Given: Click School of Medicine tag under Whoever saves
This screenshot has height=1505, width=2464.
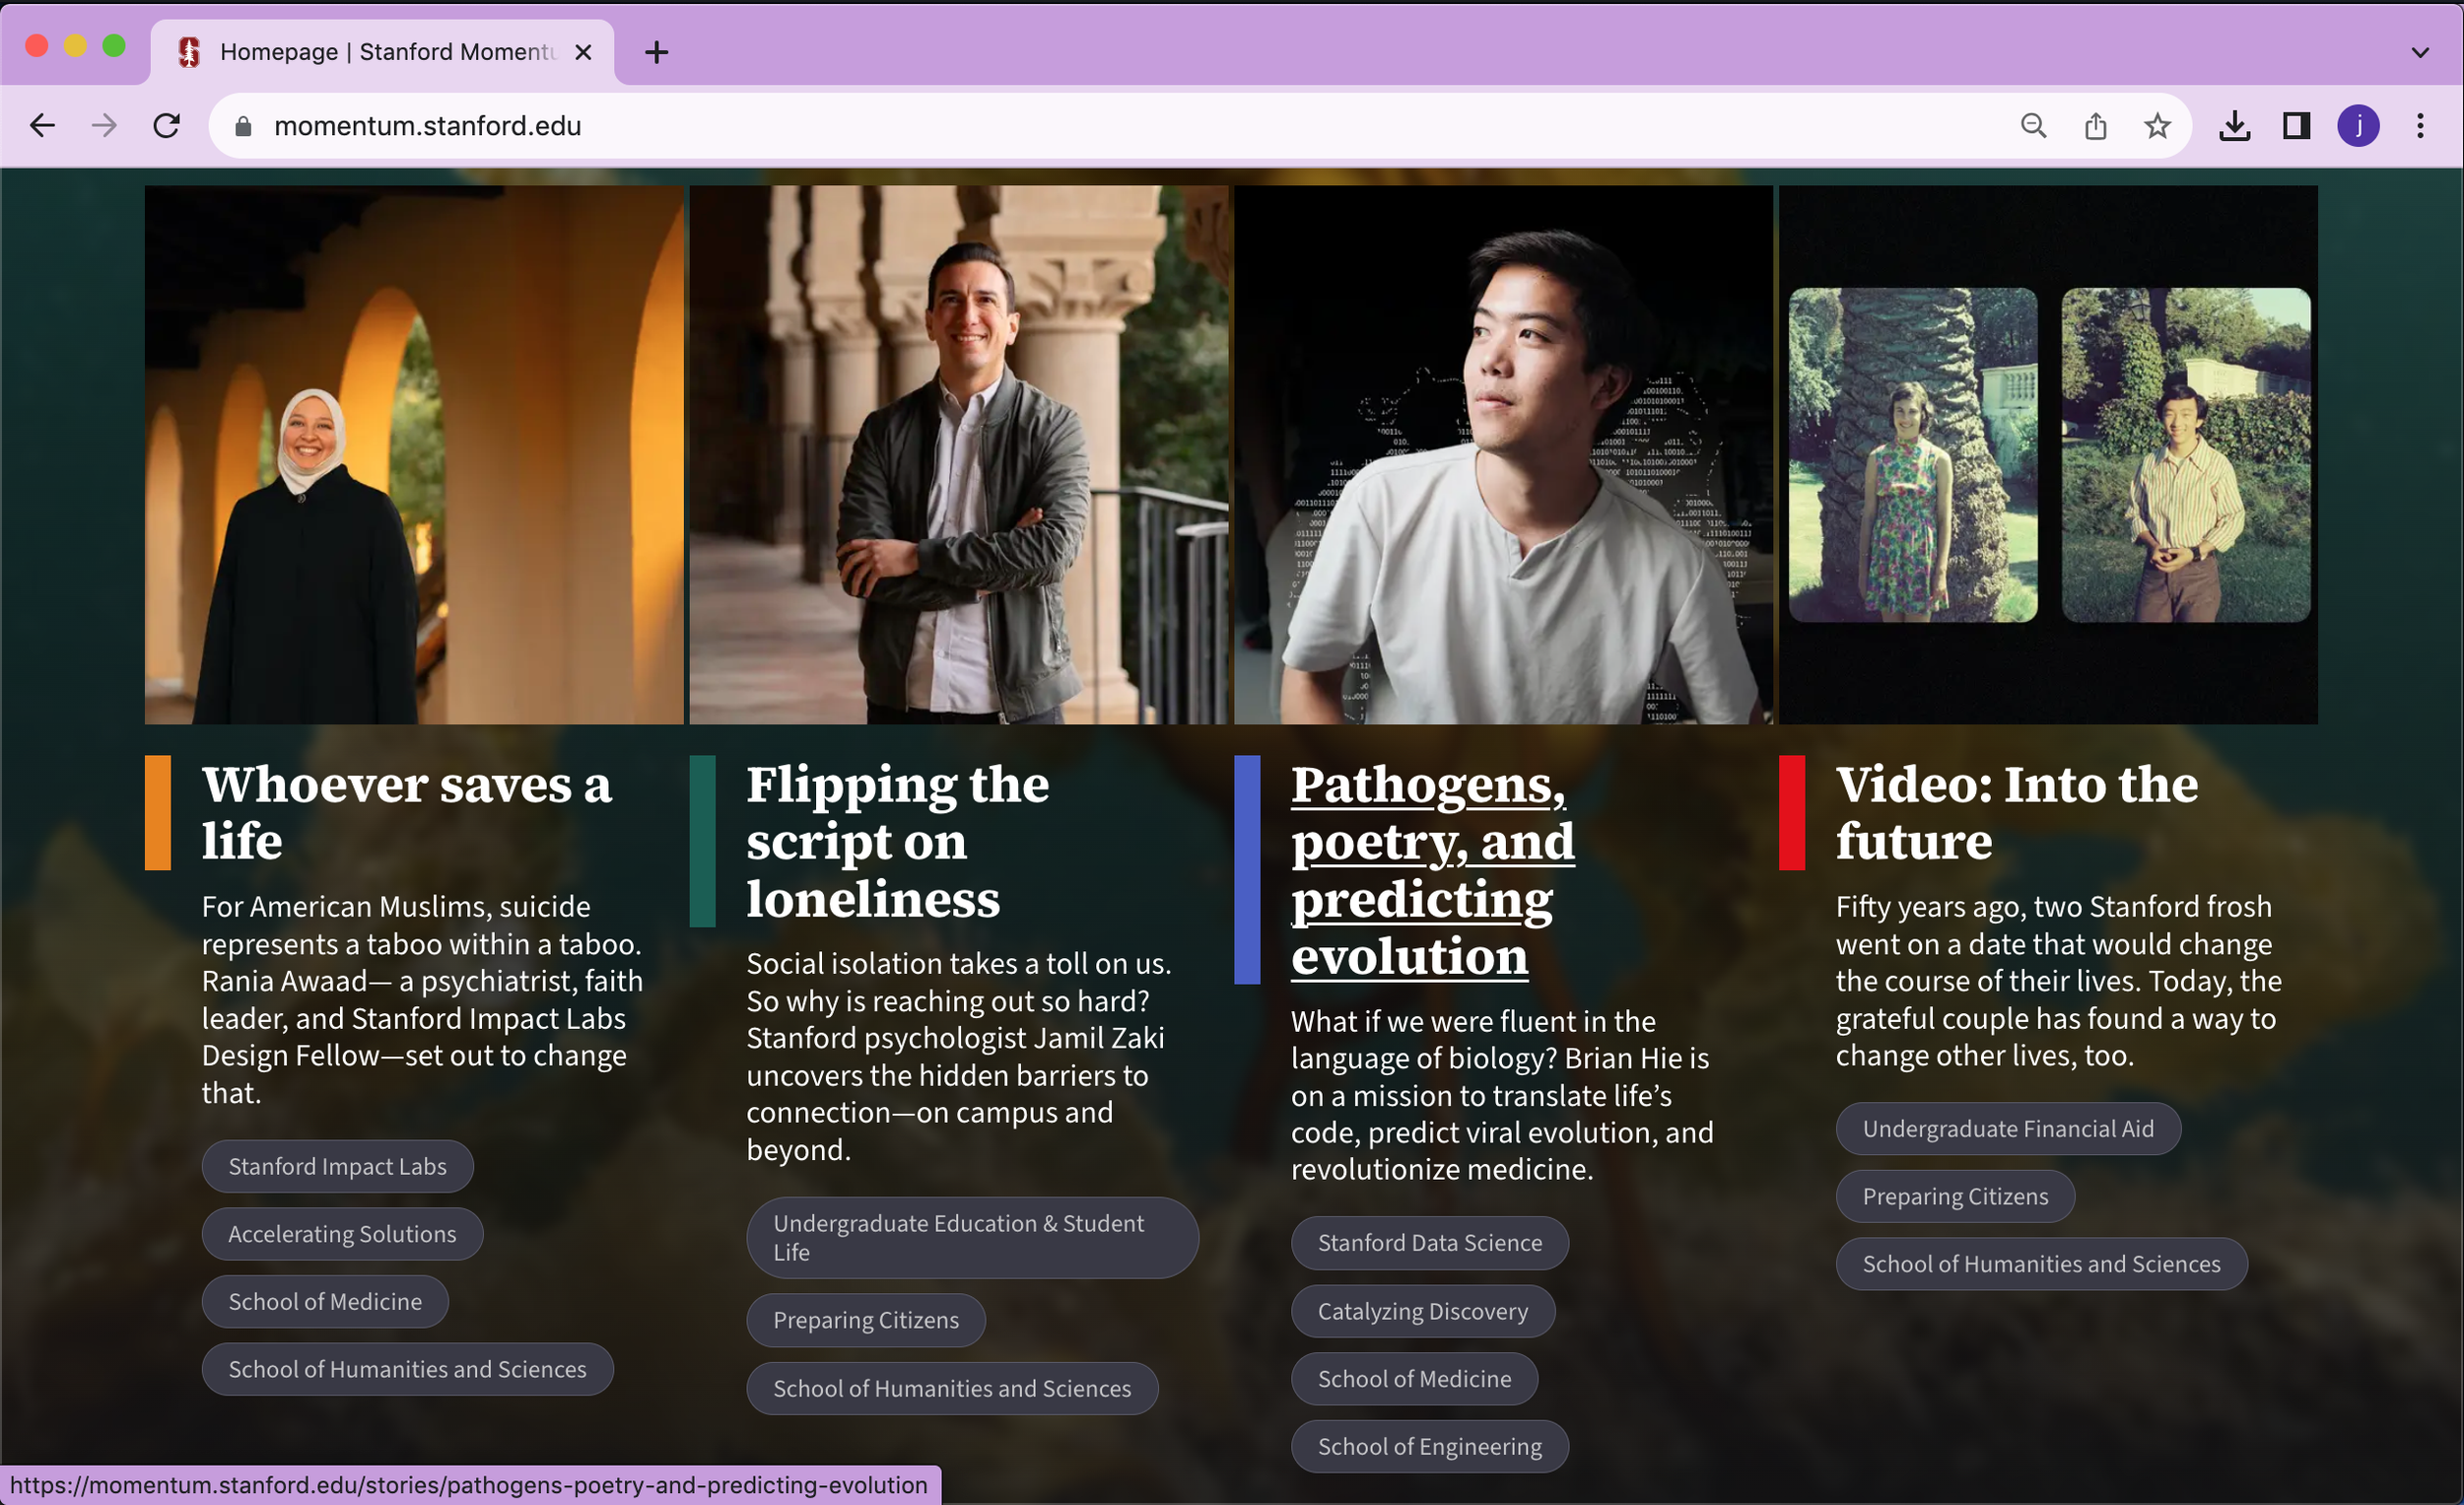Looking at the screenshot, I should 325,1301.
